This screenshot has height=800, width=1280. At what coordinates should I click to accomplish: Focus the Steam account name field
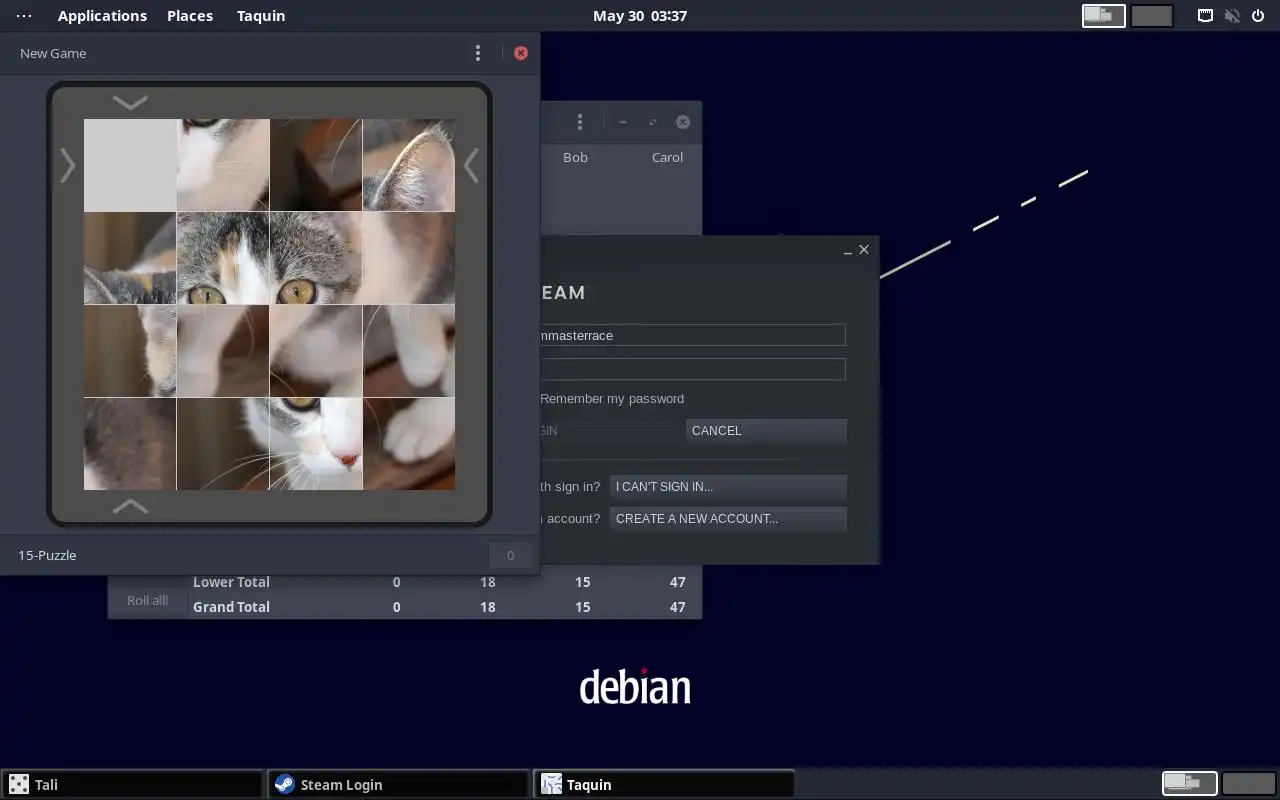click(x=692, y=335)
